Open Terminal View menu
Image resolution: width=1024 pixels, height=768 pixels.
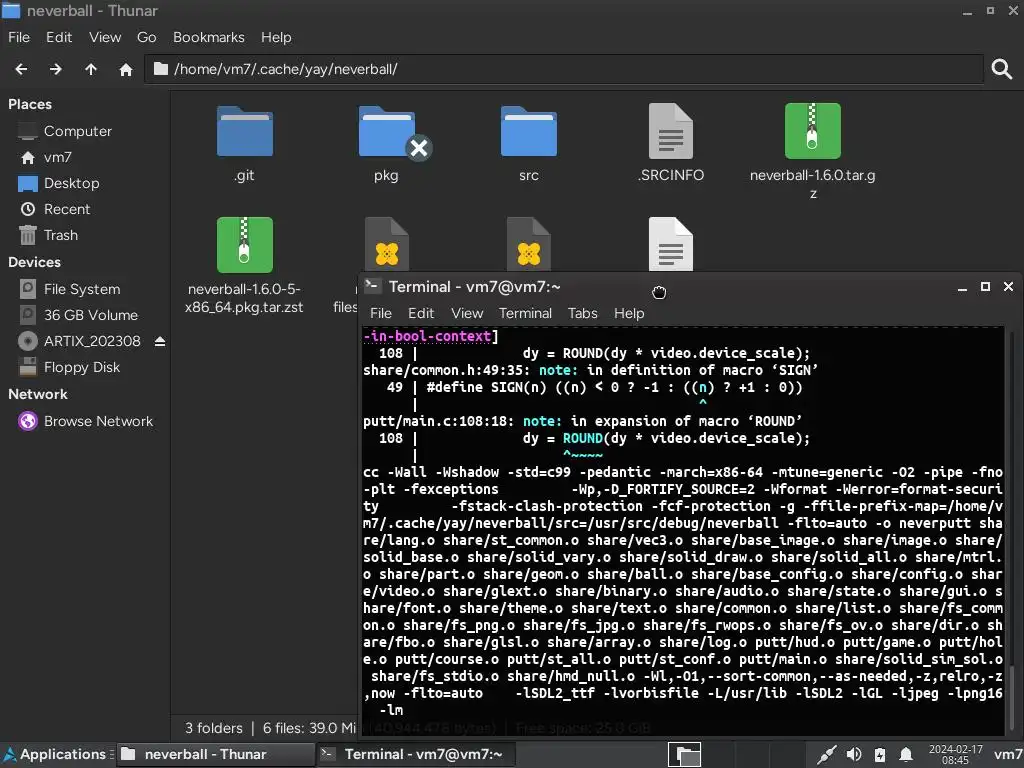(467, 313)
